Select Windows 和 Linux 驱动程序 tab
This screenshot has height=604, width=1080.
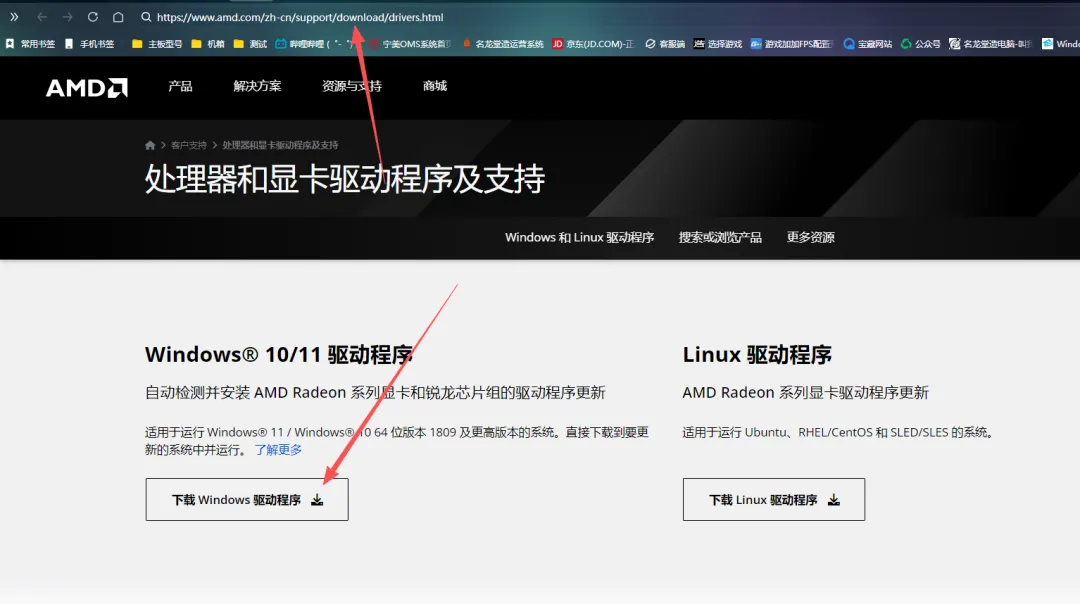pyautogui.click(x=579, y=238)
